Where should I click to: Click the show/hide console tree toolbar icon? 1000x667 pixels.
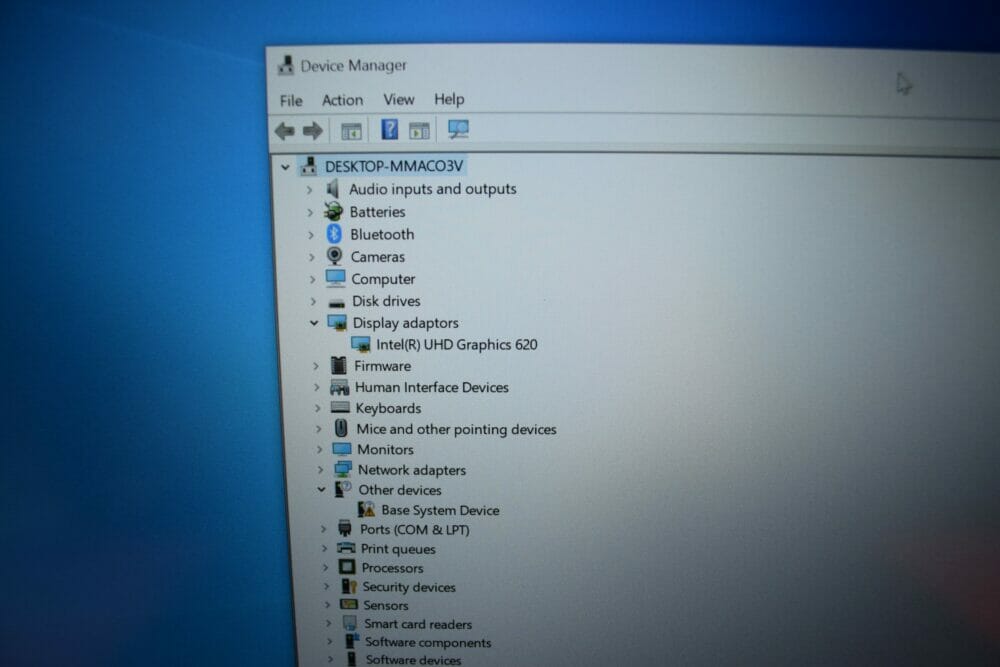coord(351,131)
